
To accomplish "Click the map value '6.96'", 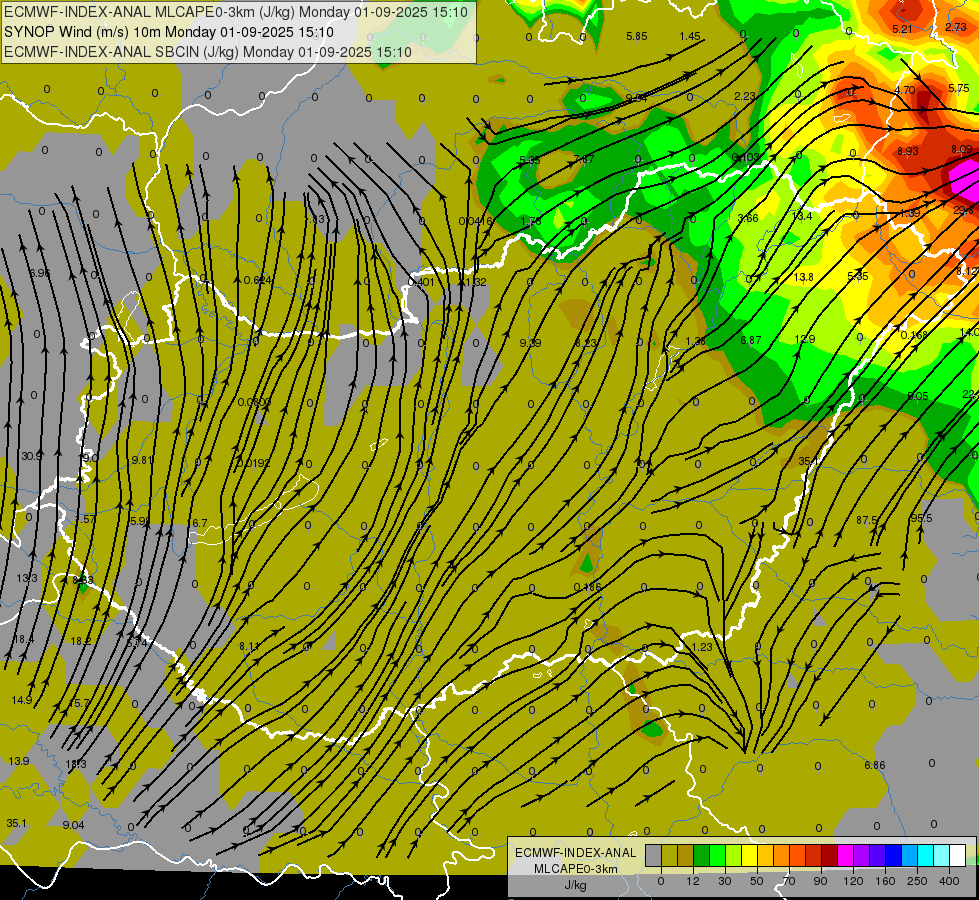I will coord(39,274).
